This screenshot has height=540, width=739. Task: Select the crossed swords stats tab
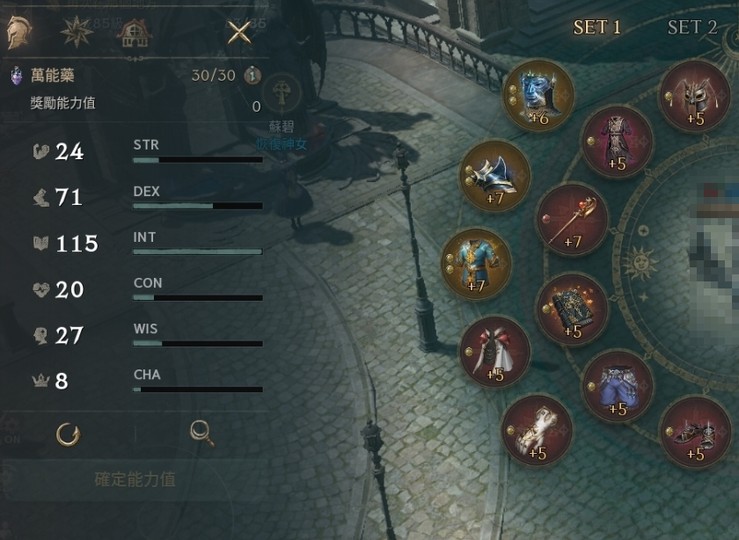(x=239, y=33)
